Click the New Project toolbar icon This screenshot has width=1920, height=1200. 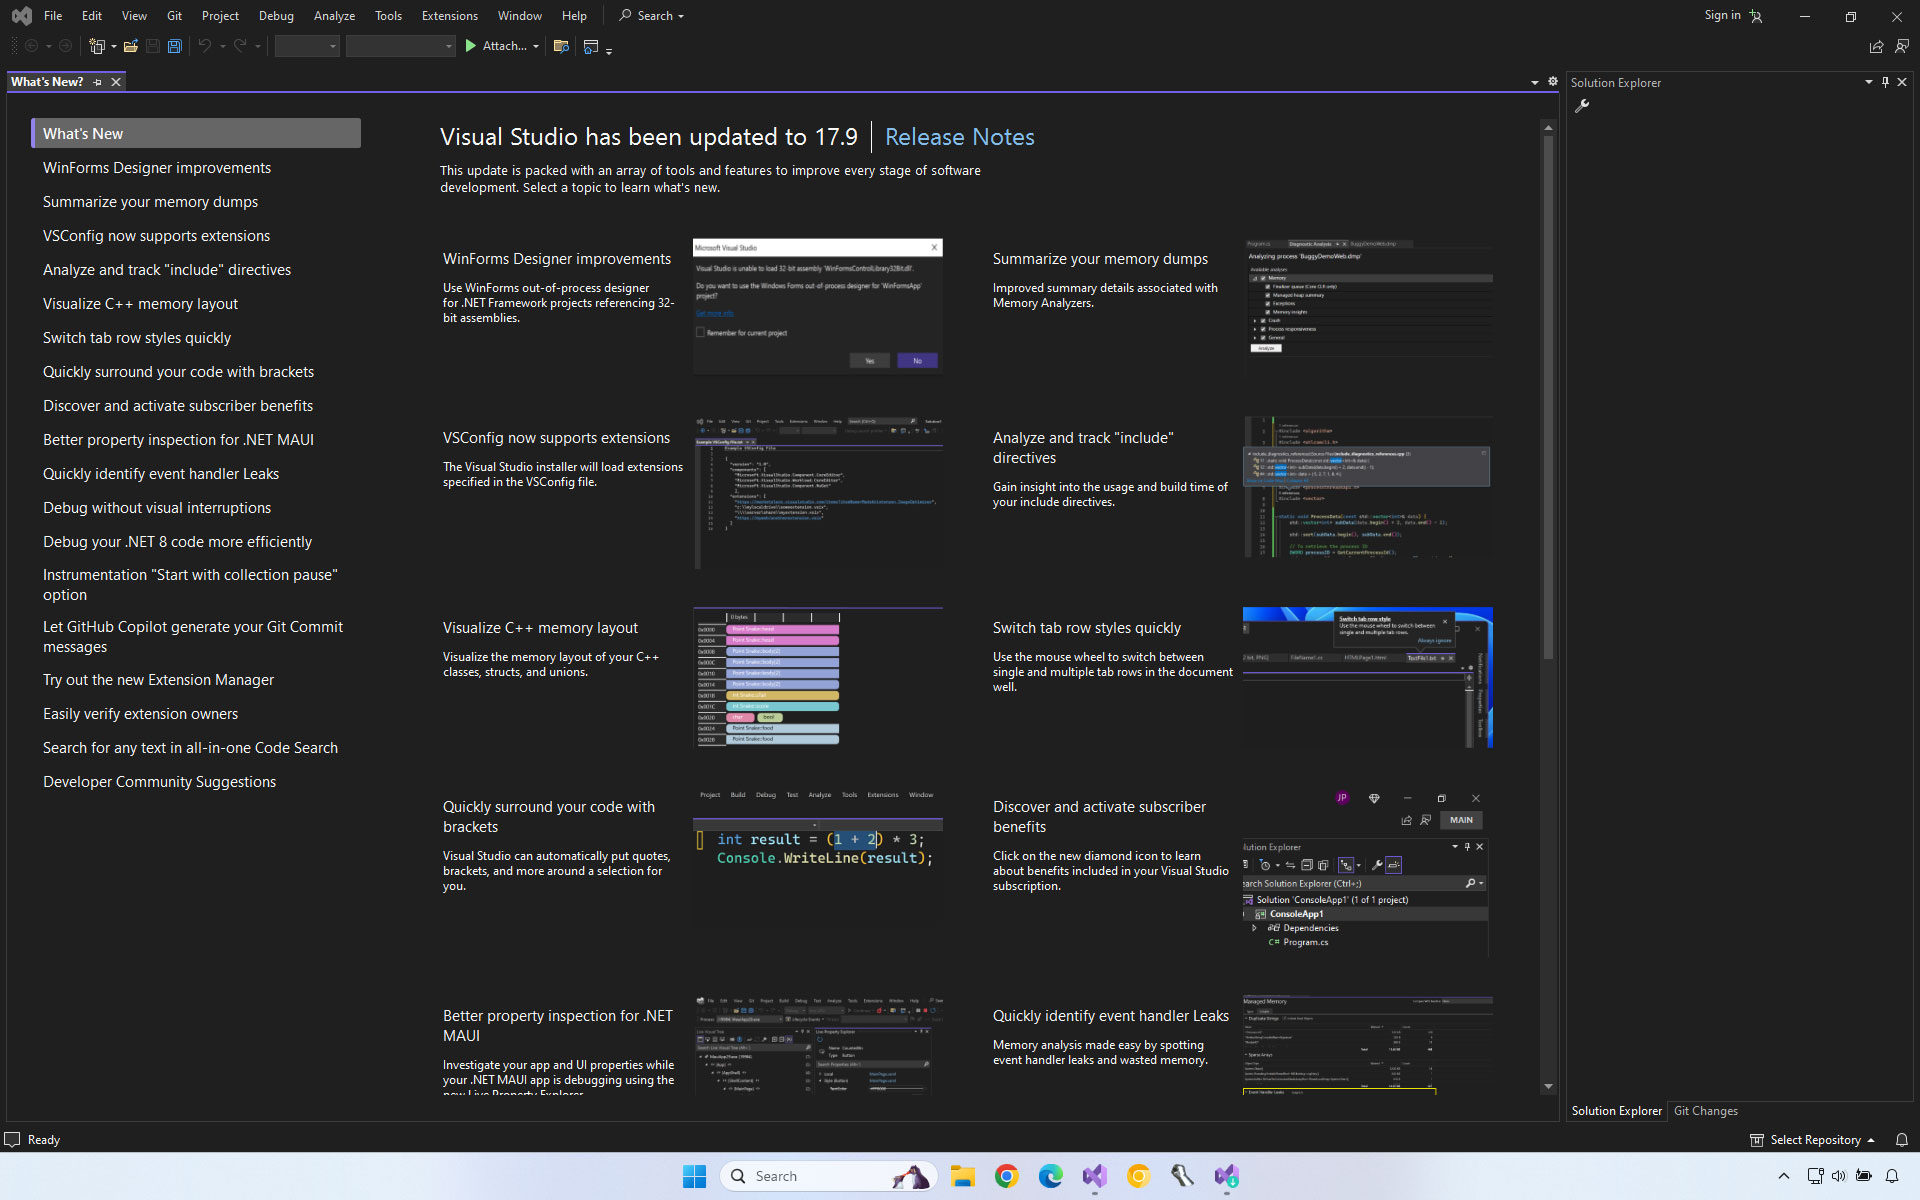(x=97, y=46)
